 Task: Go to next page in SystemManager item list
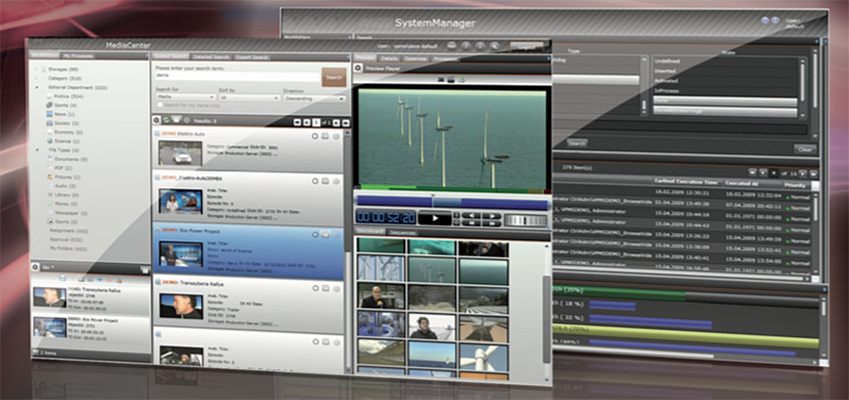[802, 173]
